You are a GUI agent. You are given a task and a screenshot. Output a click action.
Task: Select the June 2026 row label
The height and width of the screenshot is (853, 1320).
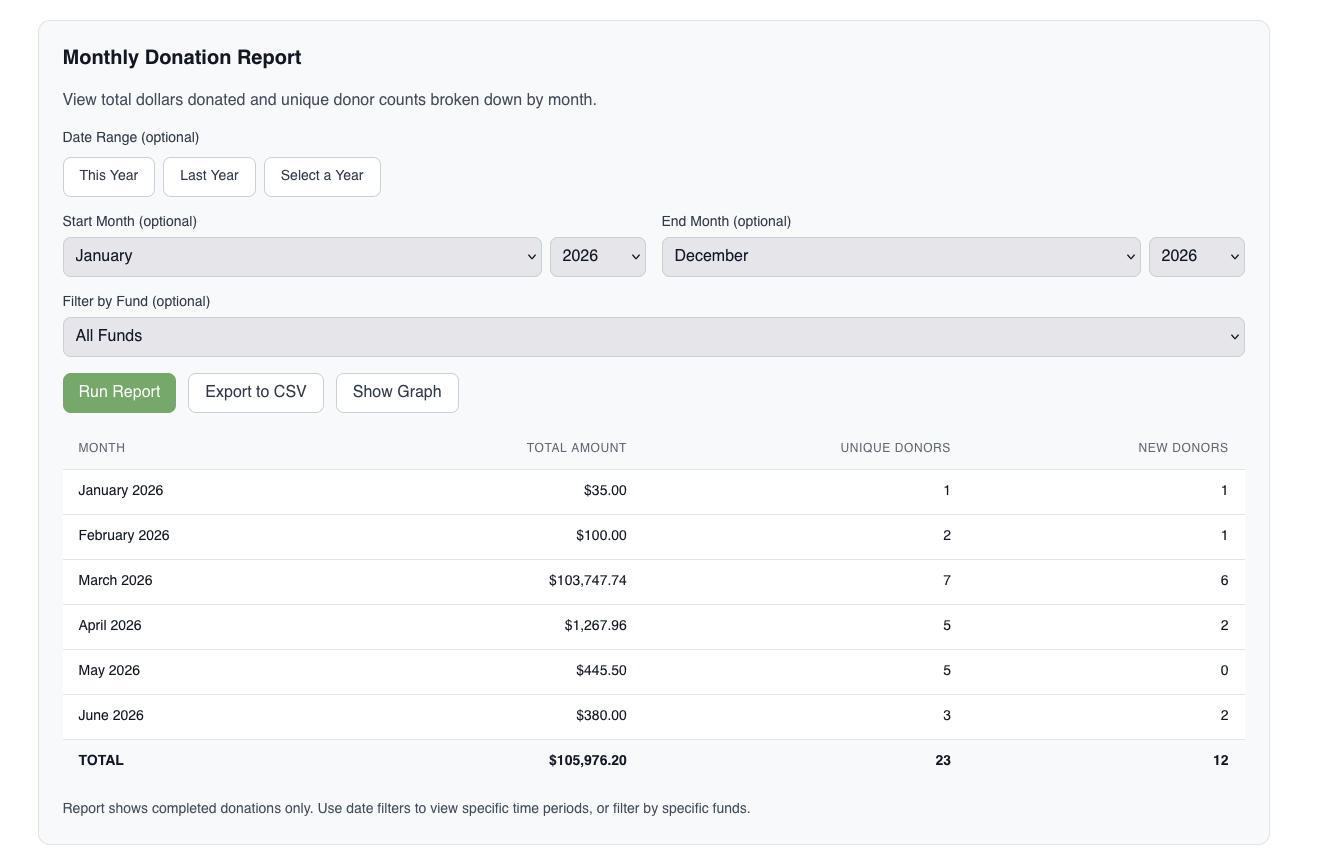coord(111,716)
